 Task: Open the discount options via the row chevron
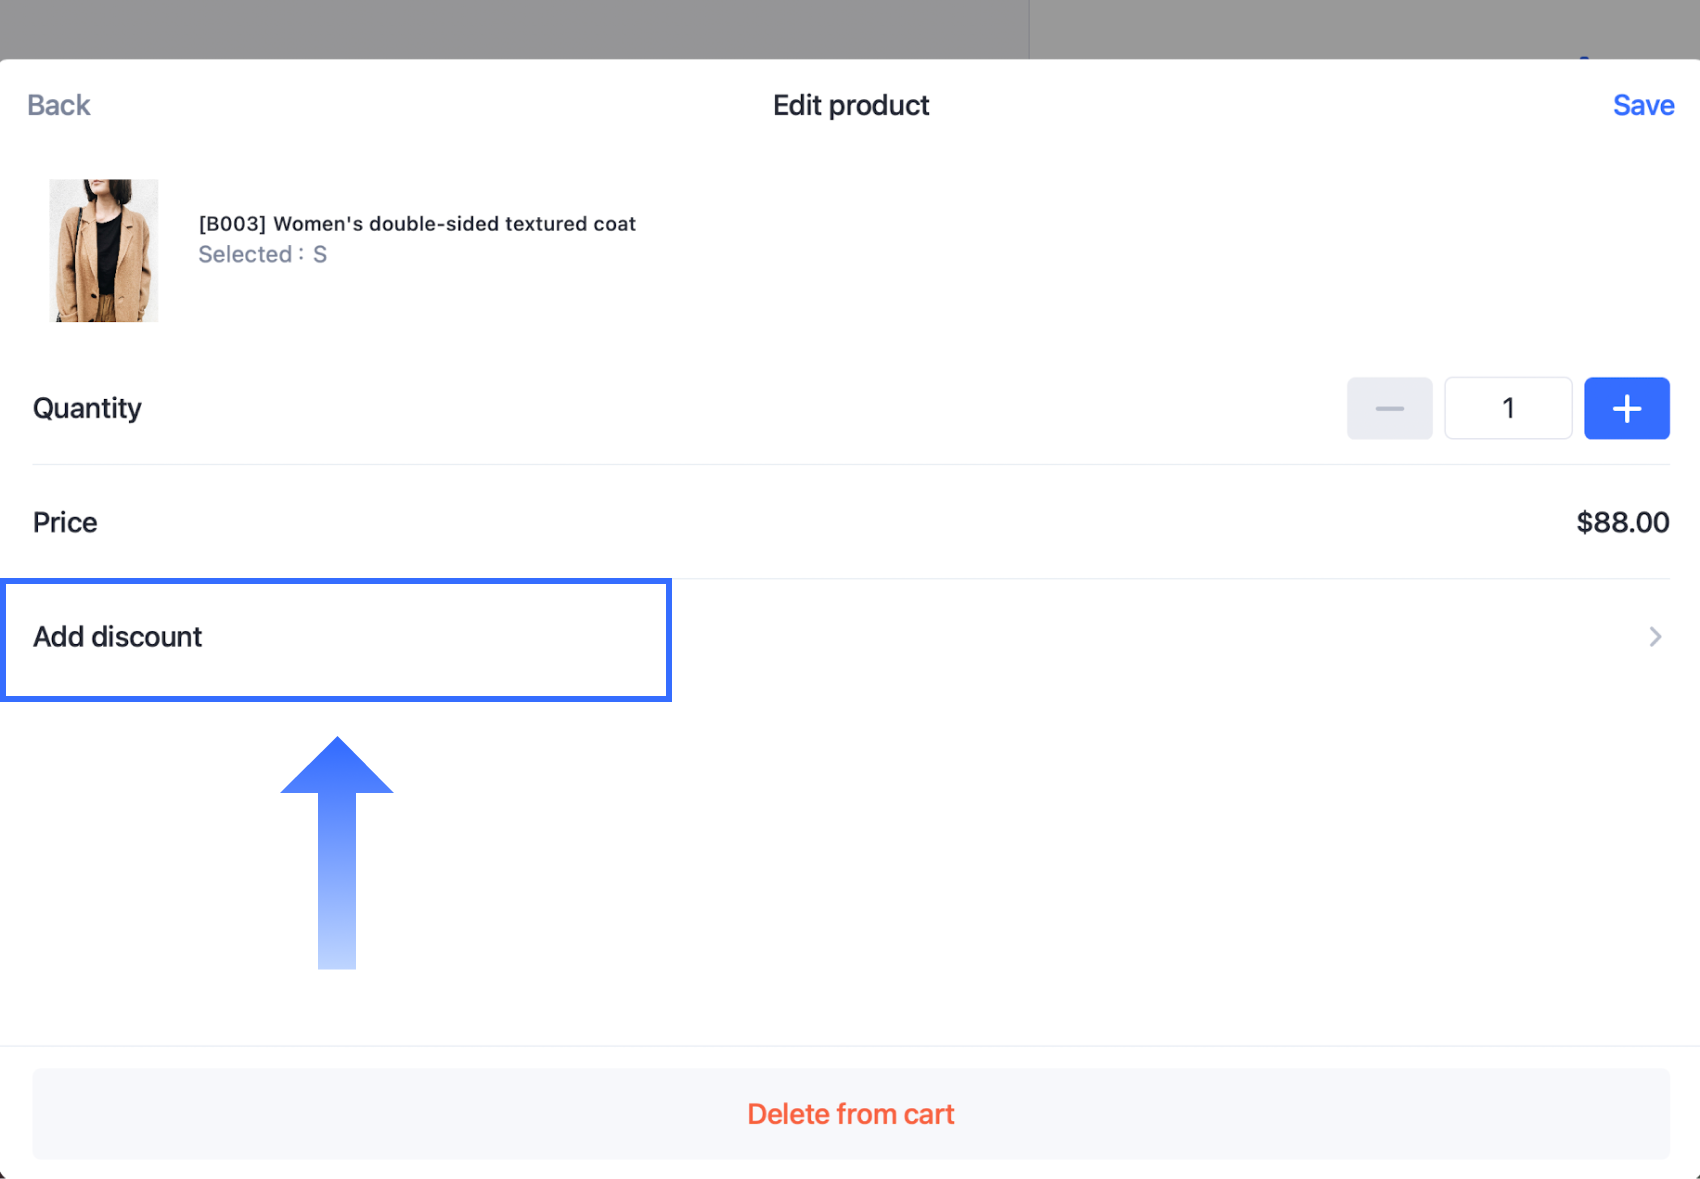[x=1654, y=637]
